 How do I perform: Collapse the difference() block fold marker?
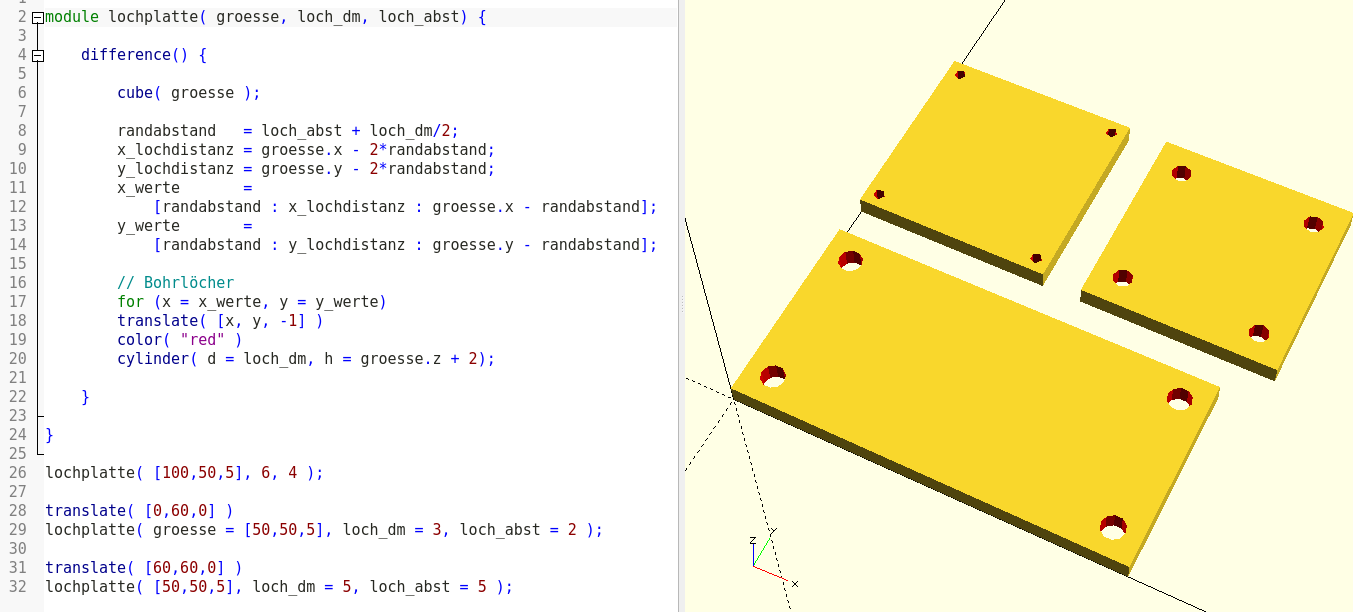(x=38, y=55)
